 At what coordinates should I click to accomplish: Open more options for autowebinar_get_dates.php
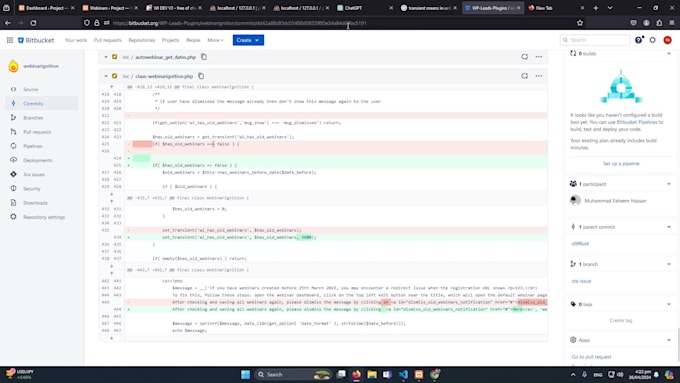pyautogui.click(x=539, y=57)
